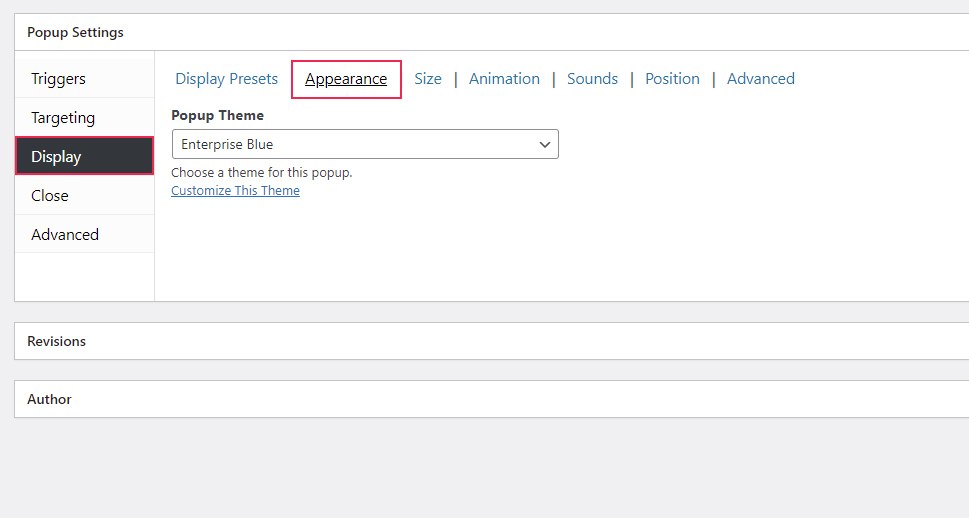
Task: Open the Enterprise Blue theme dropdown
Action: click(364, 144)
